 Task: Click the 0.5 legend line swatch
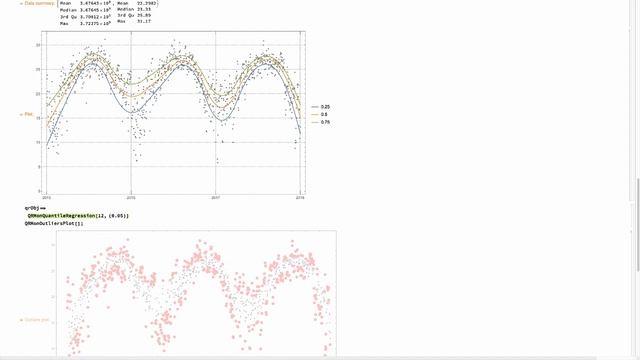pos(315,115)
